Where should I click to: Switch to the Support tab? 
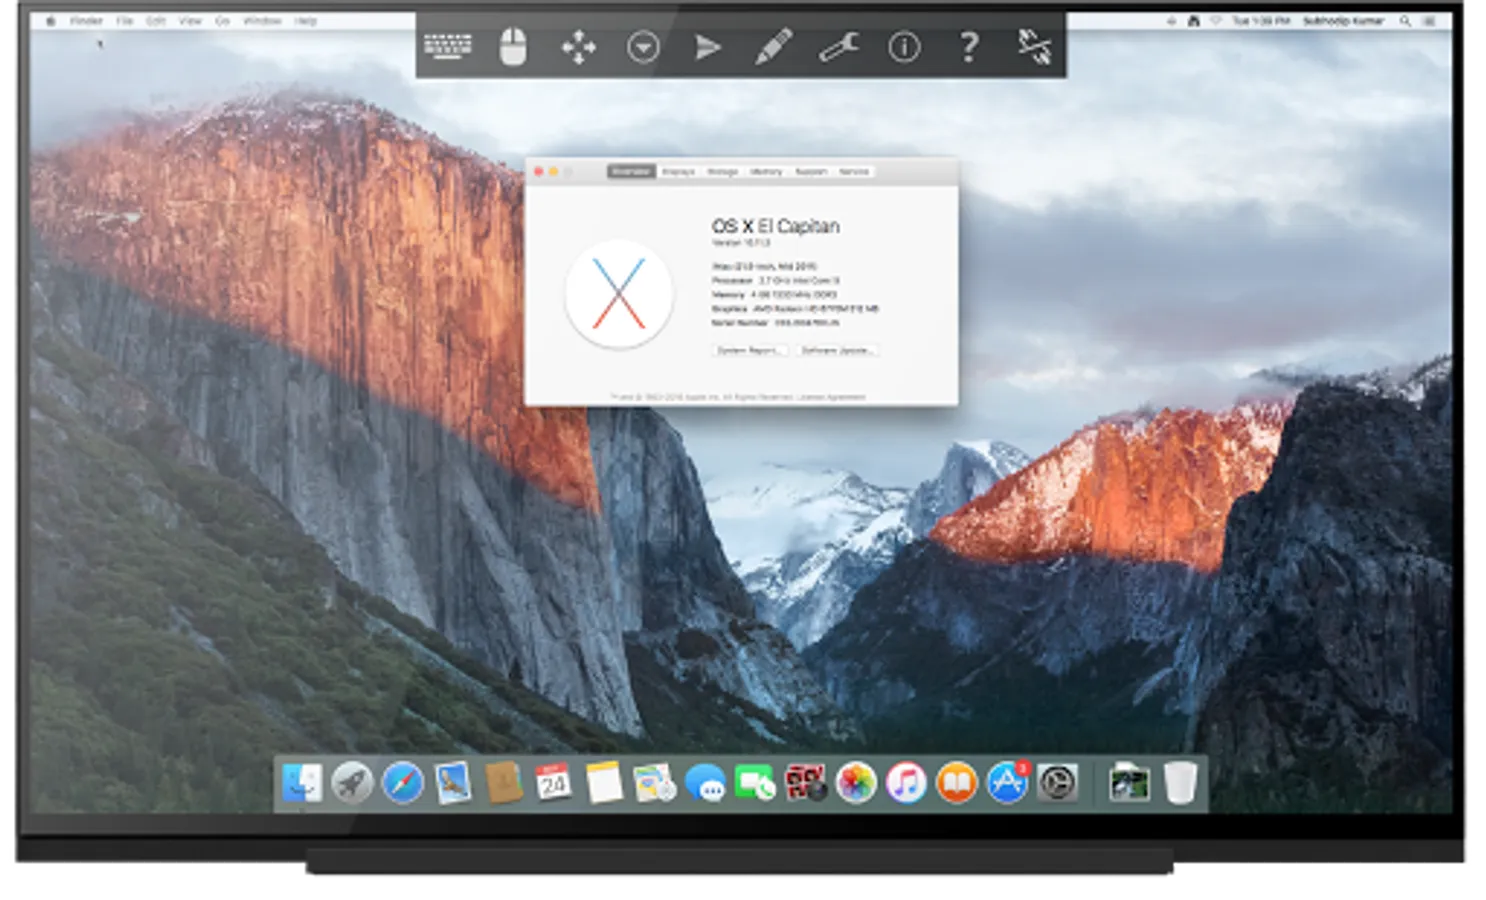click(811, 172)
